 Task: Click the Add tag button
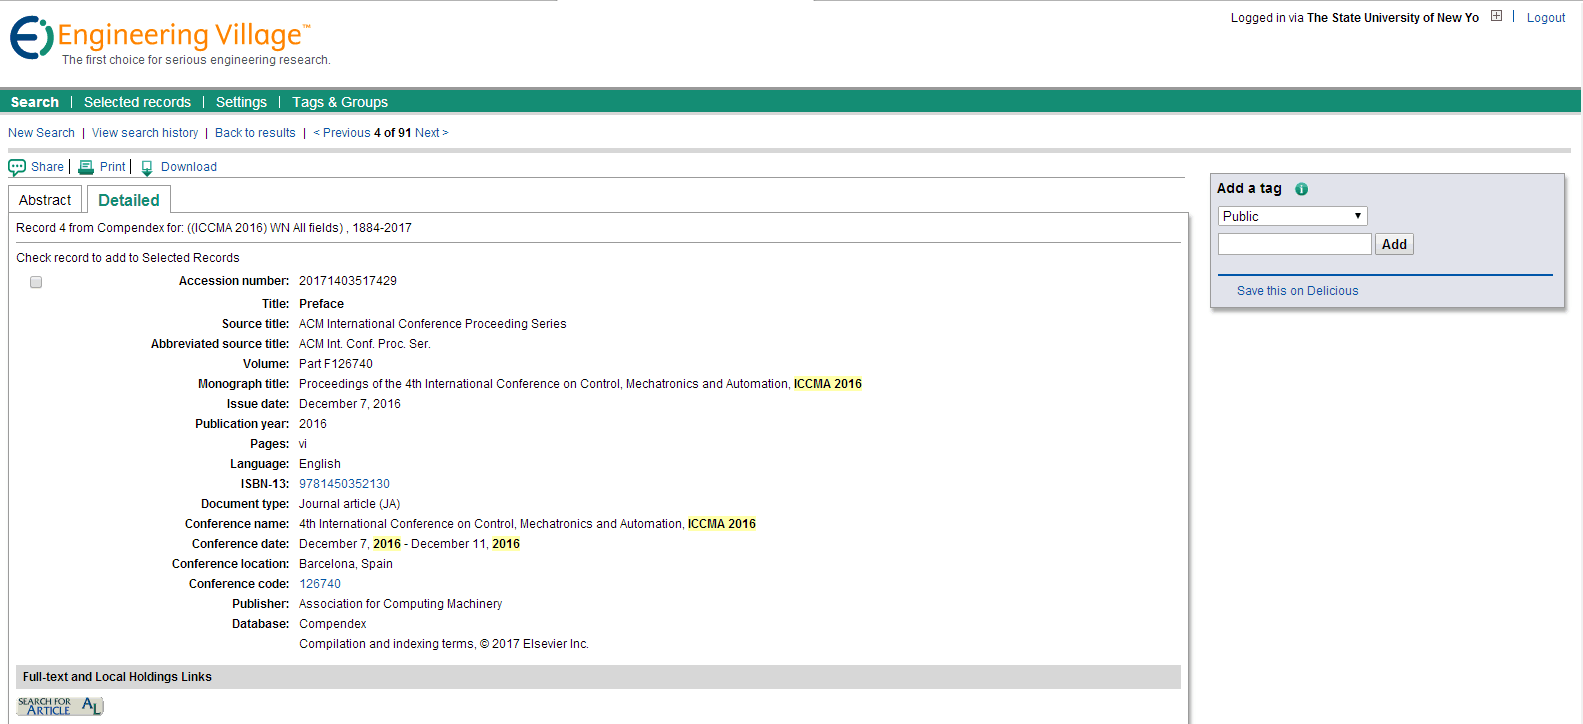click(x=1394, y=244)
